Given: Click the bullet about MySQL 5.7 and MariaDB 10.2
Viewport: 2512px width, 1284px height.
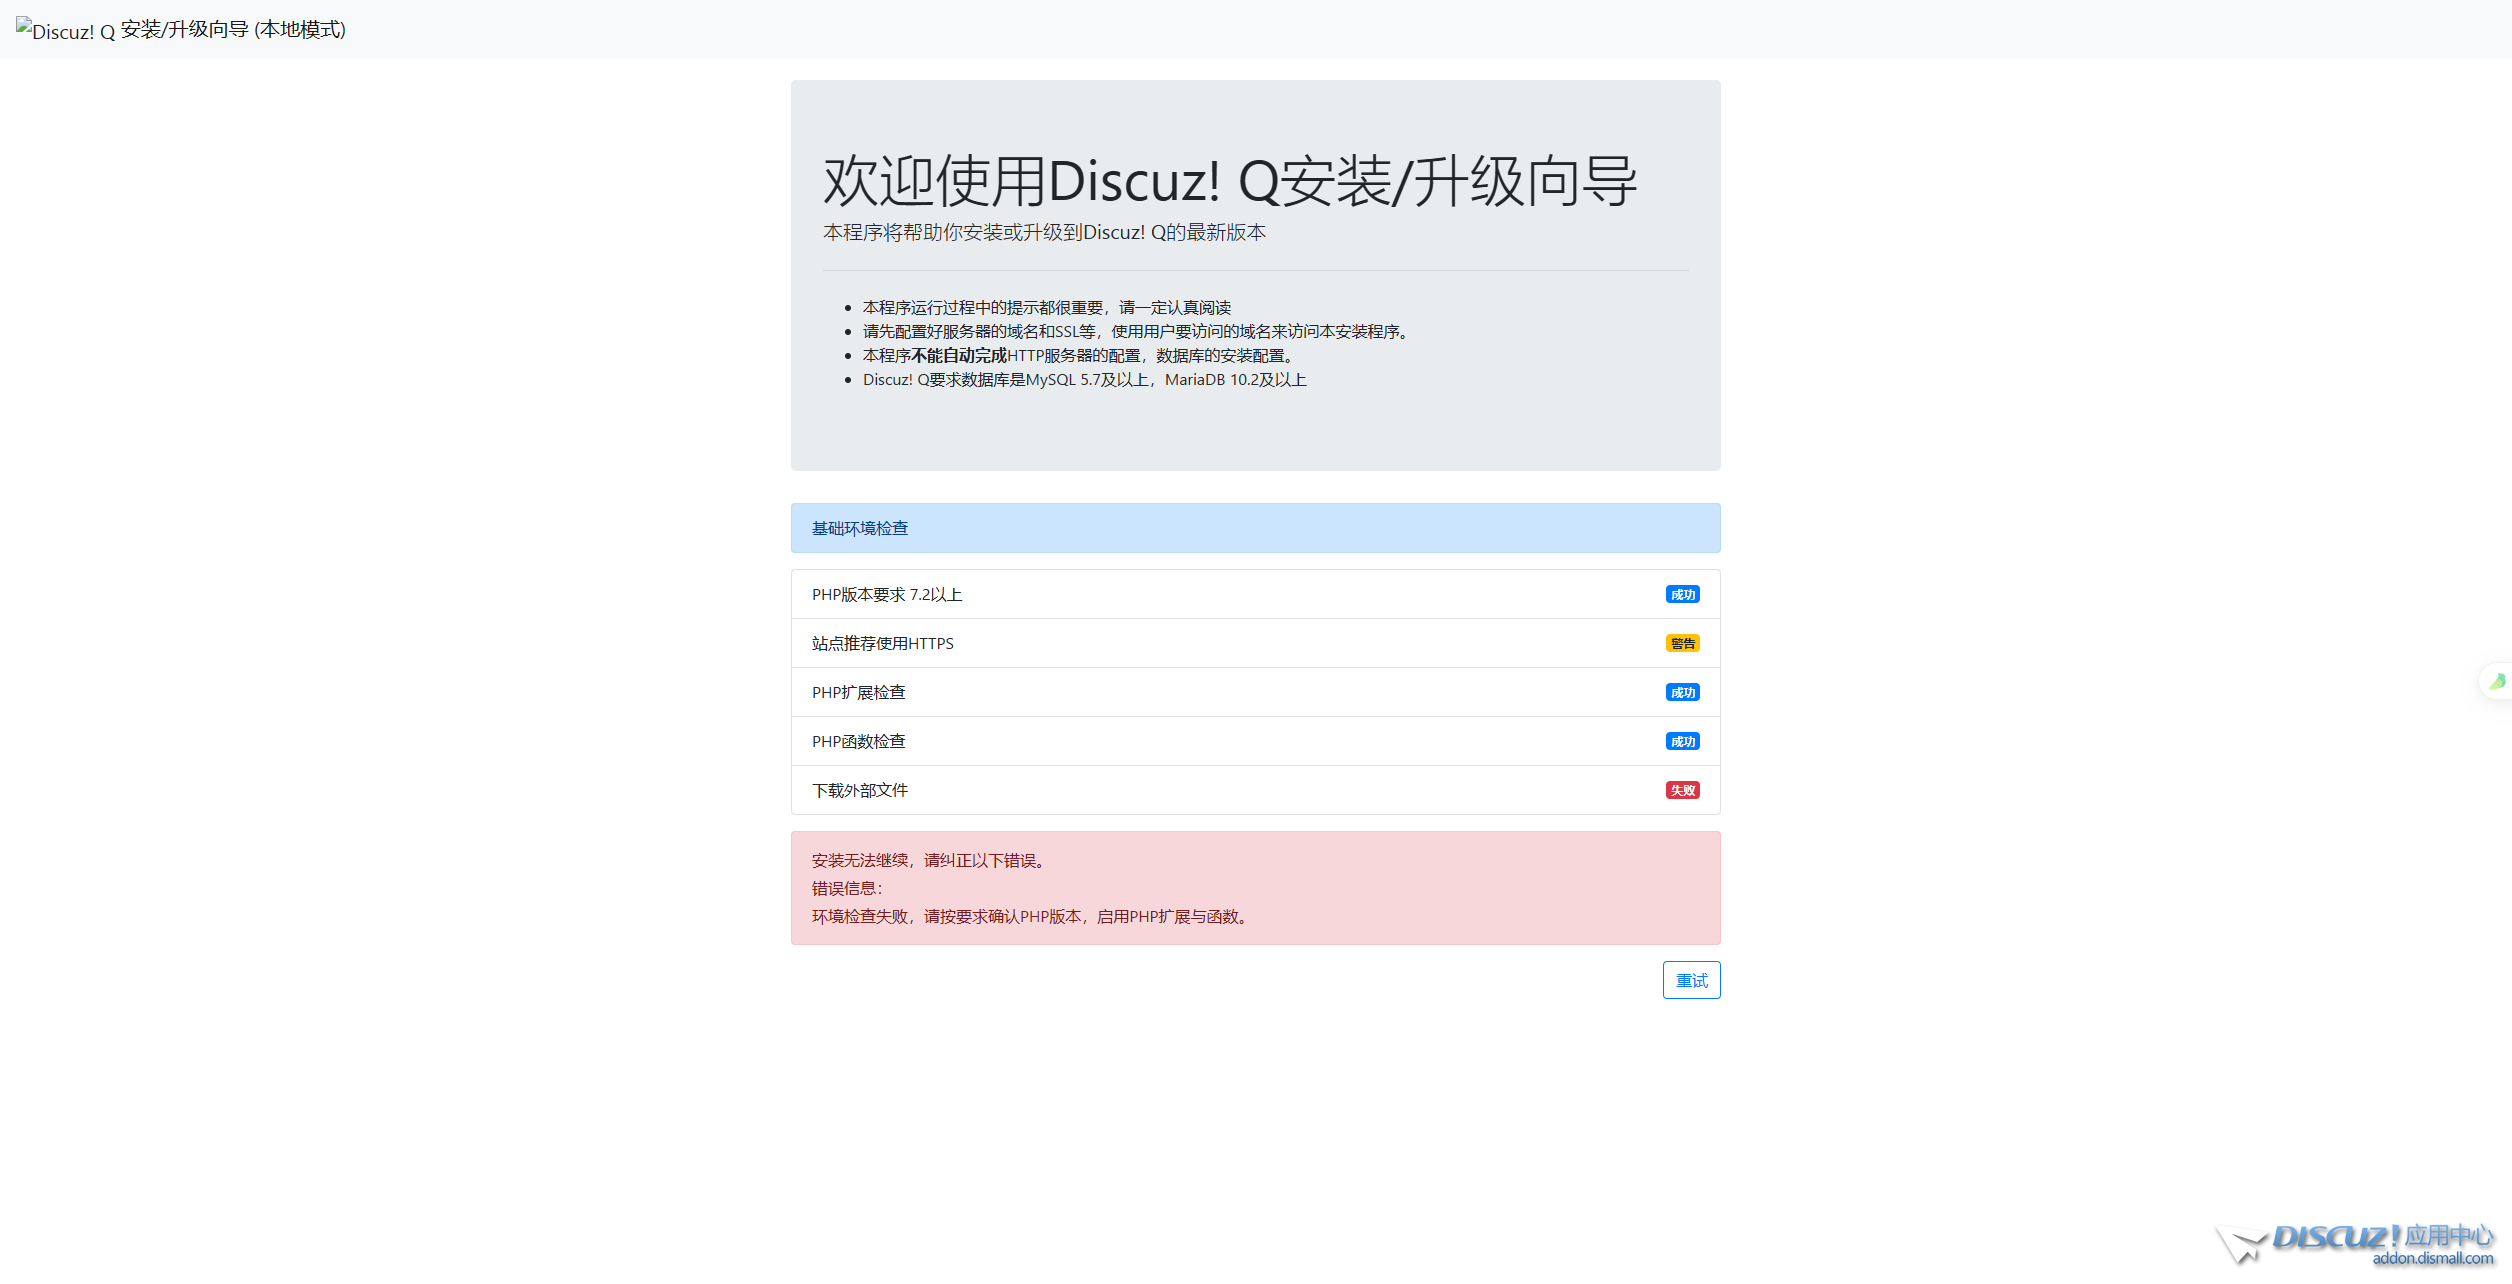Looking at the screenshot, I should pos(1085,380).
